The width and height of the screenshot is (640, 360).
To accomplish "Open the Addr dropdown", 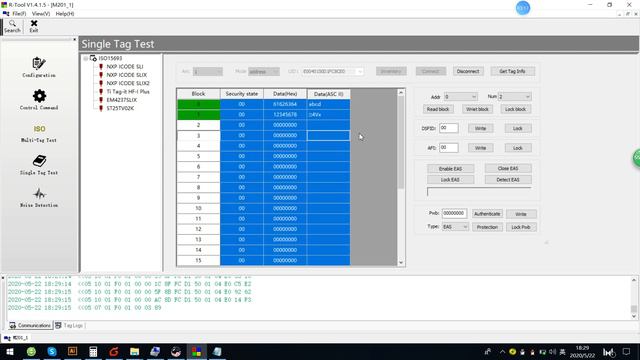I will [x=461, y=97].
